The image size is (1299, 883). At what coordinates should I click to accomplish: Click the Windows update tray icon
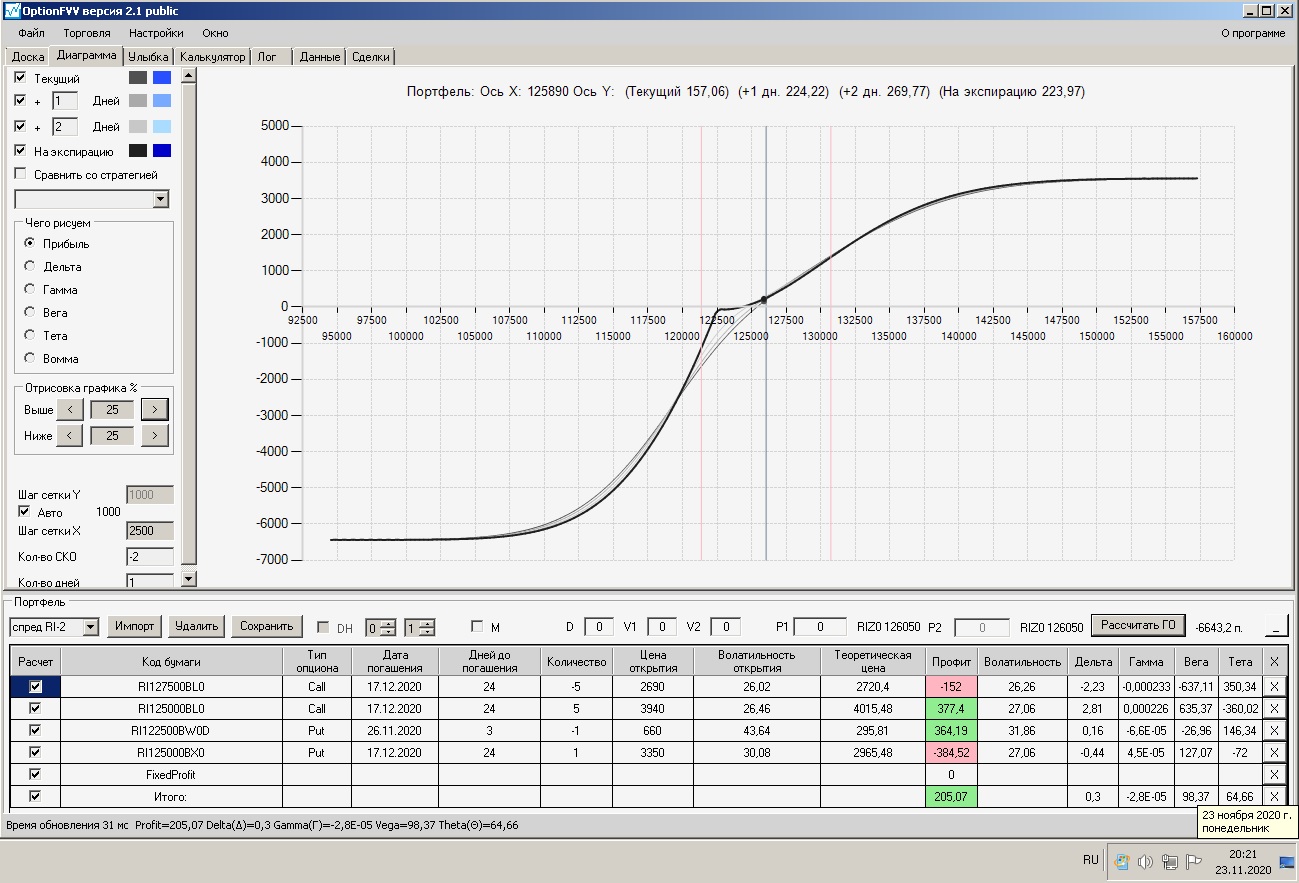1122,862
